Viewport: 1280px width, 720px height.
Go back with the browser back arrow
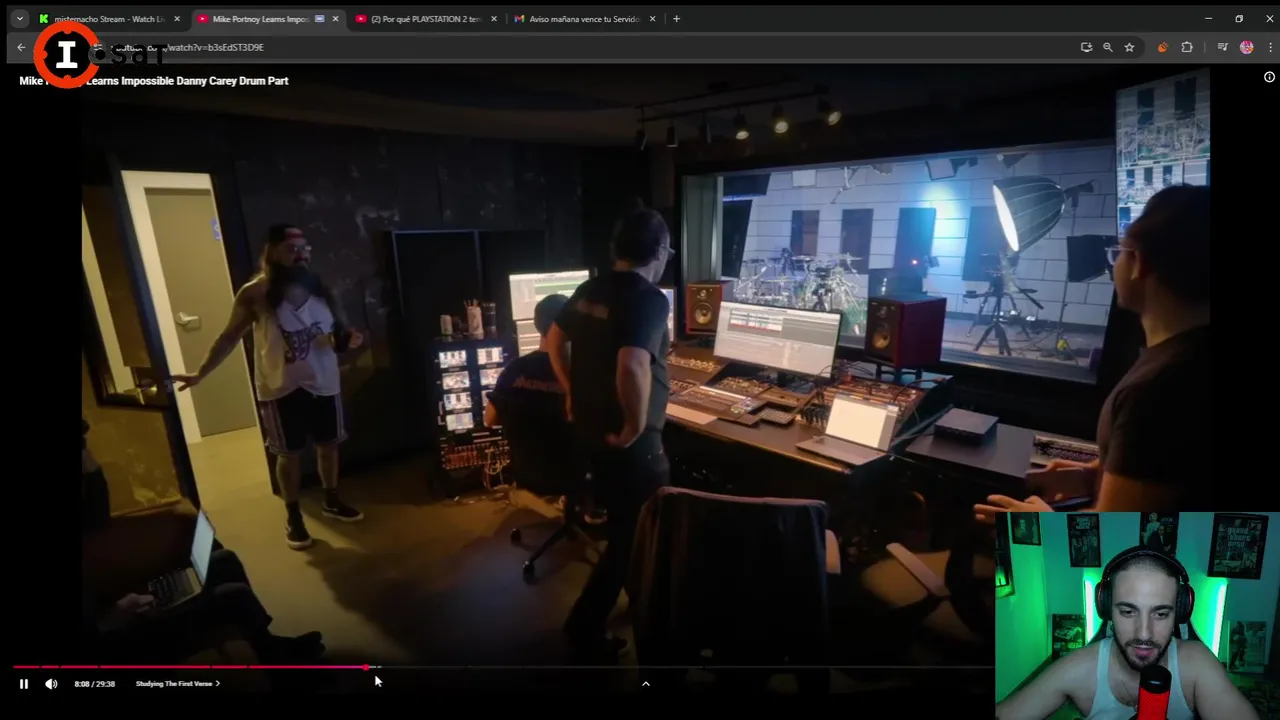[21, 47]
